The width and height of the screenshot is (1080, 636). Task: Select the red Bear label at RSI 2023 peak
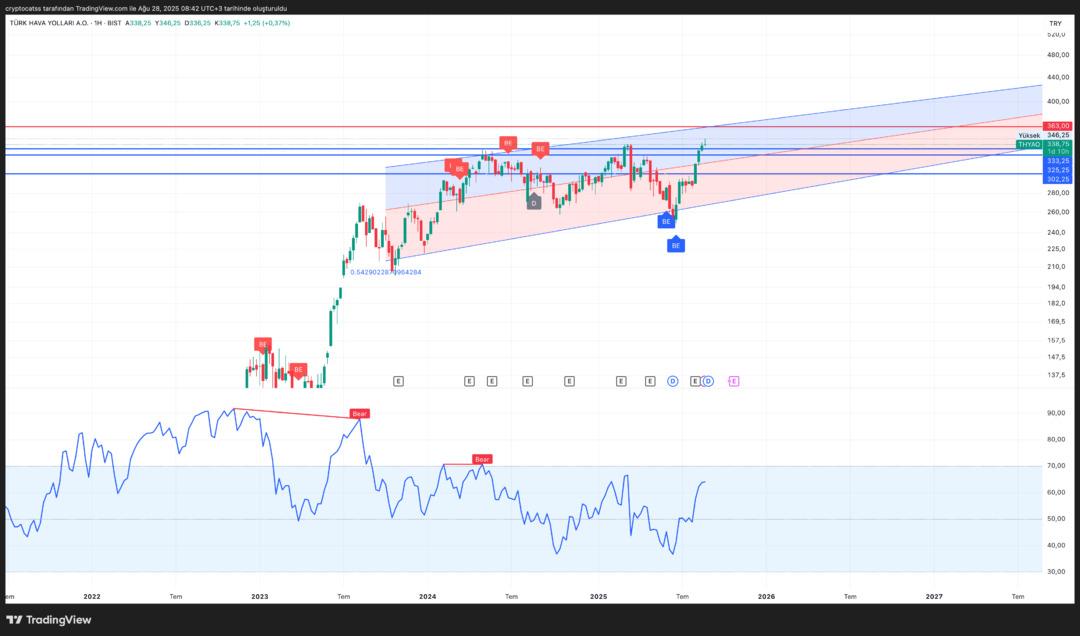[360, 413]
